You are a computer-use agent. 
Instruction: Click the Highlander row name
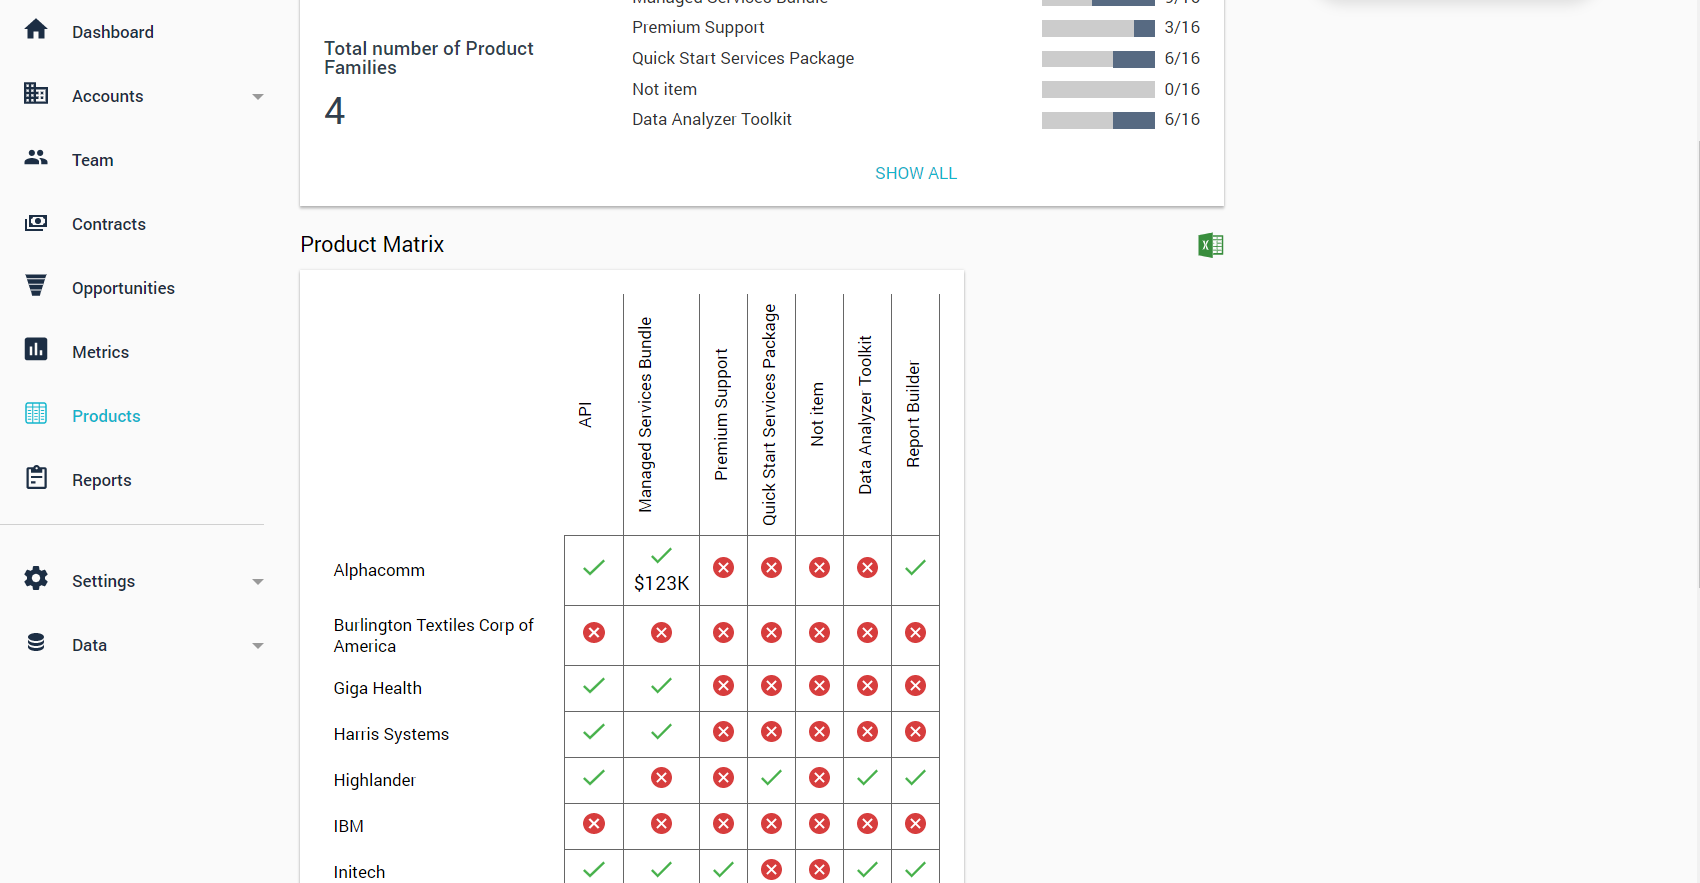(x=375, y=780)
